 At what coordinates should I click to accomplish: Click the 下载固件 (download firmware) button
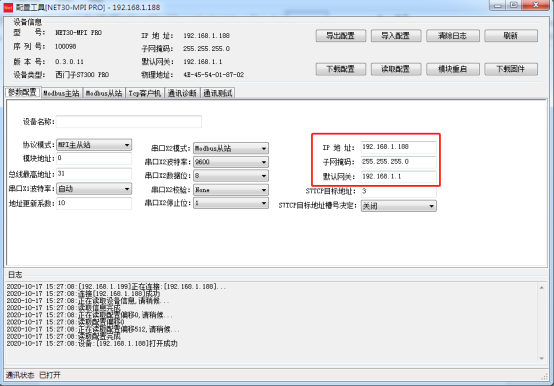click(511, 69)
